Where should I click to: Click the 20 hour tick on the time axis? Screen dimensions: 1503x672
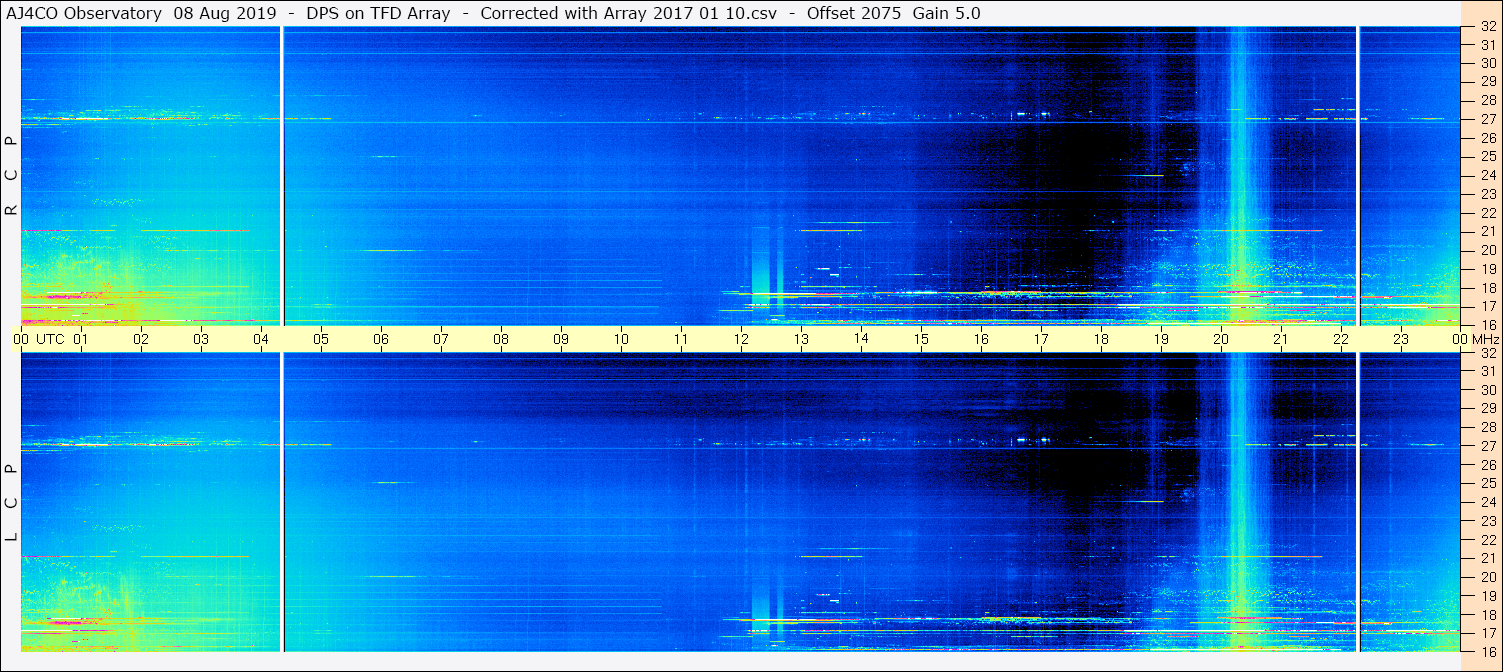tap(1221, 339)
